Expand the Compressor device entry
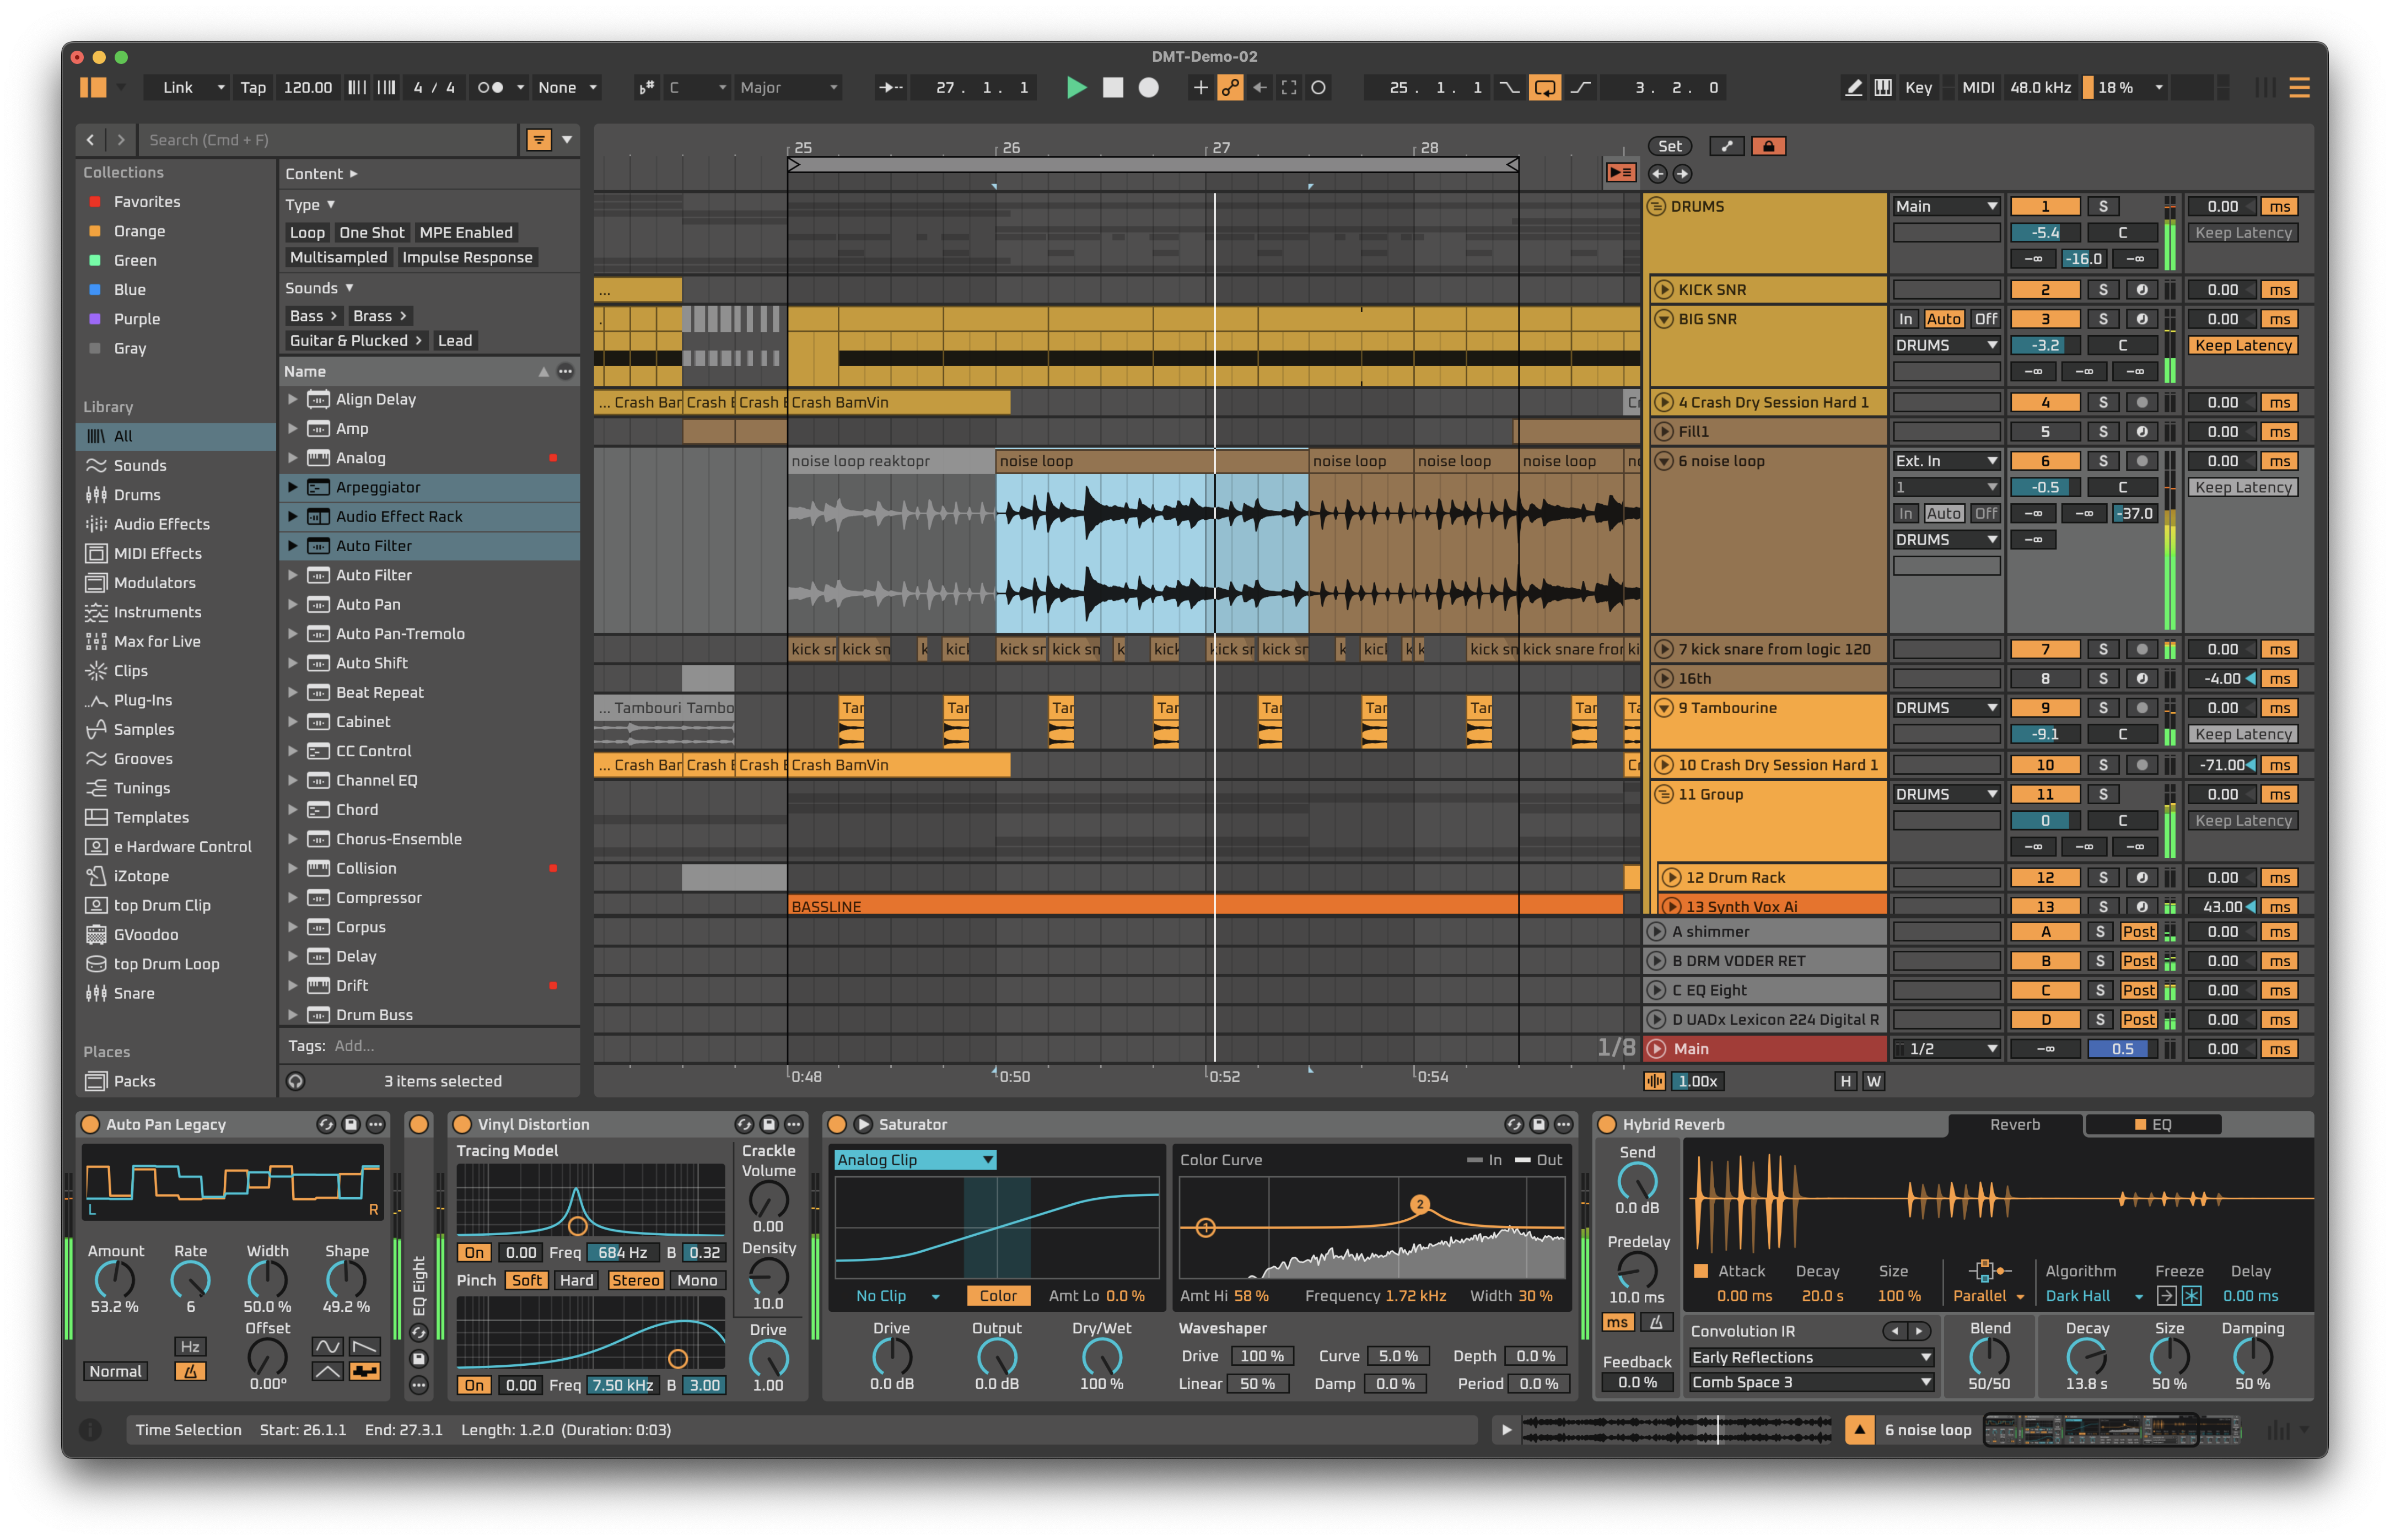This screenshot has width=2390, height=1540. (293, 897)
